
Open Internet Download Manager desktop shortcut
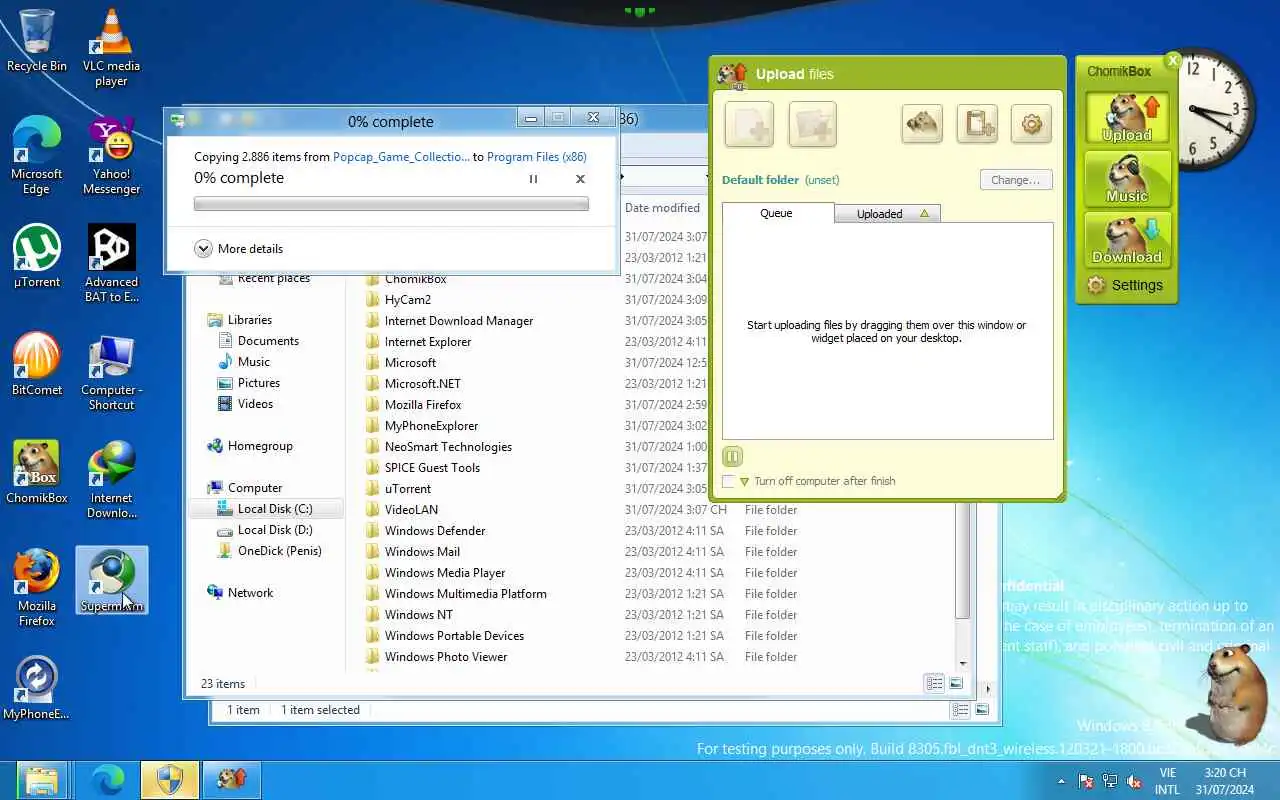point(111,479)
